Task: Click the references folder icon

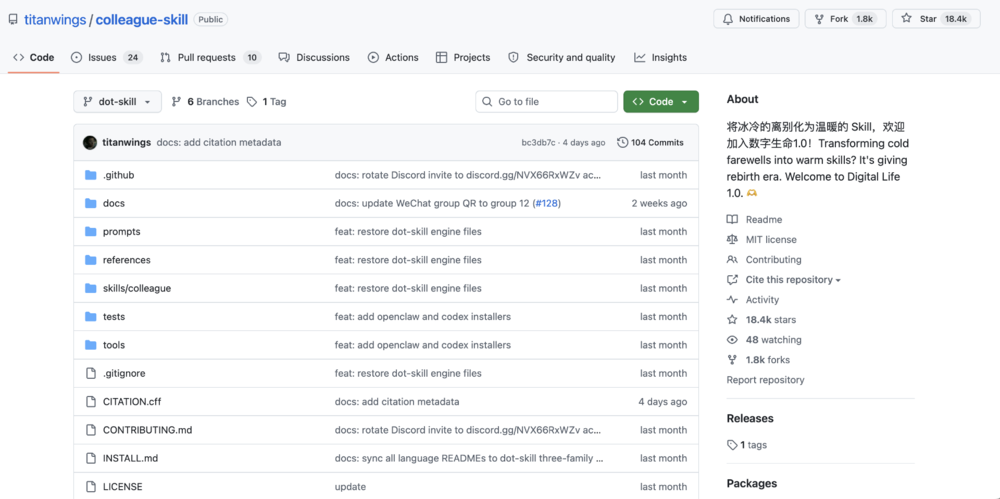Action: click(x=91, y=260)
